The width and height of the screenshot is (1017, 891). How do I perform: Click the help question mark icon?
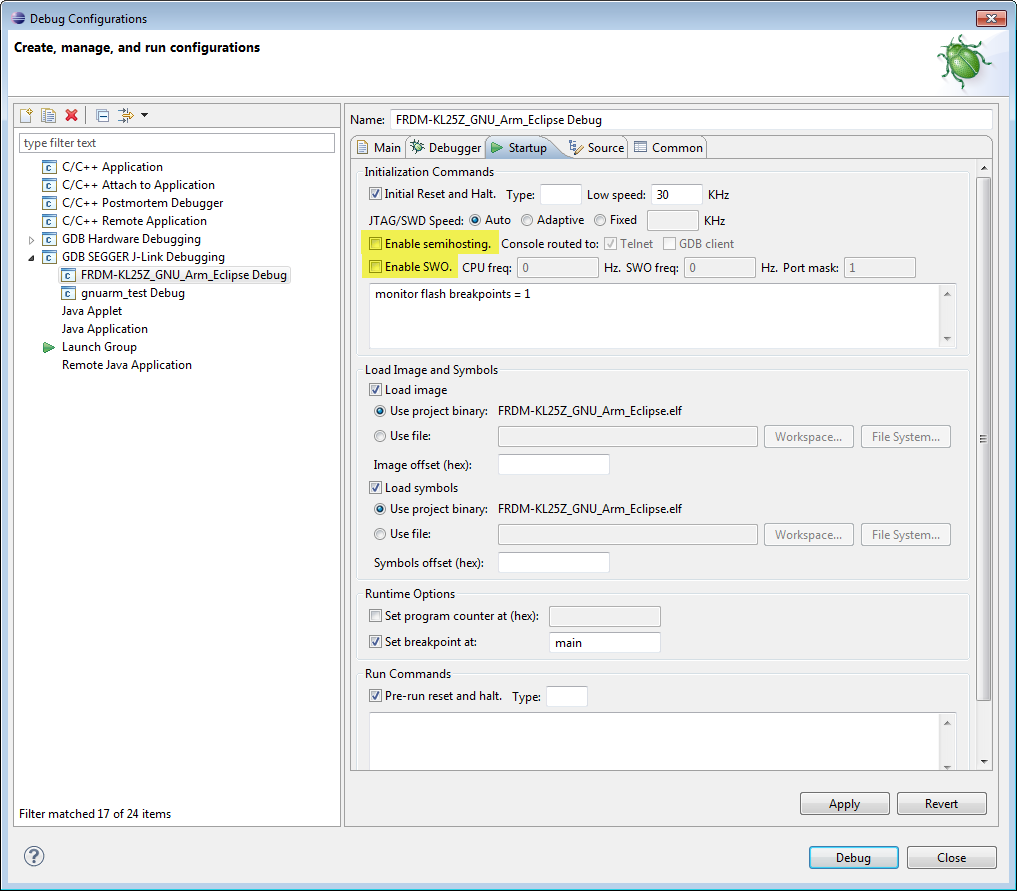tap(34, 856)
